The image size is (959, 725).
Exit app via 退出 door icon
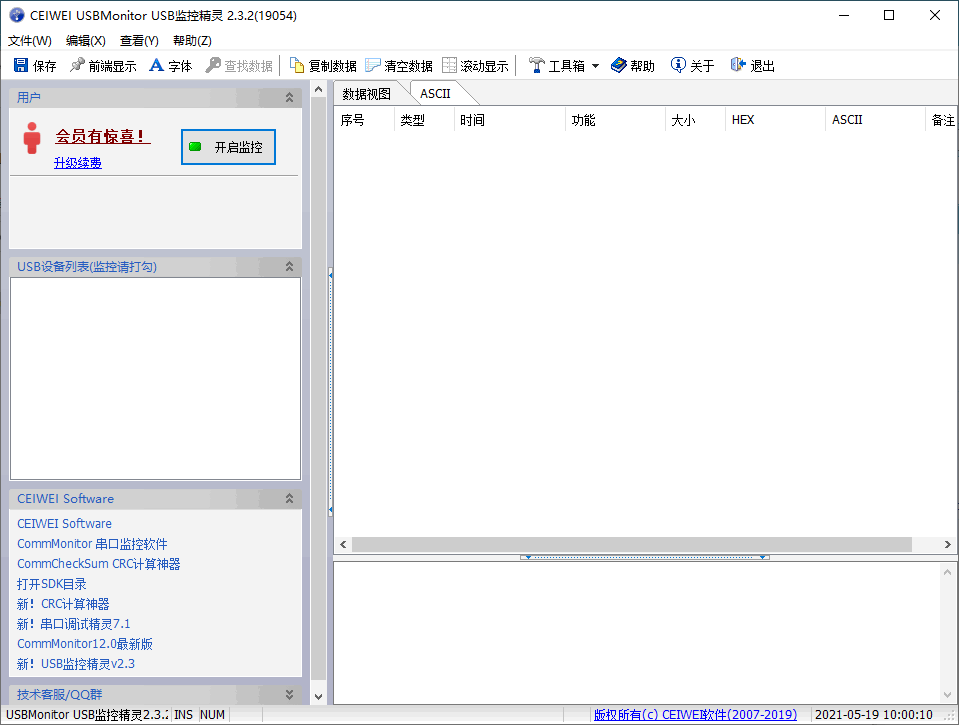pyautogui.click(x=738, y=65)
